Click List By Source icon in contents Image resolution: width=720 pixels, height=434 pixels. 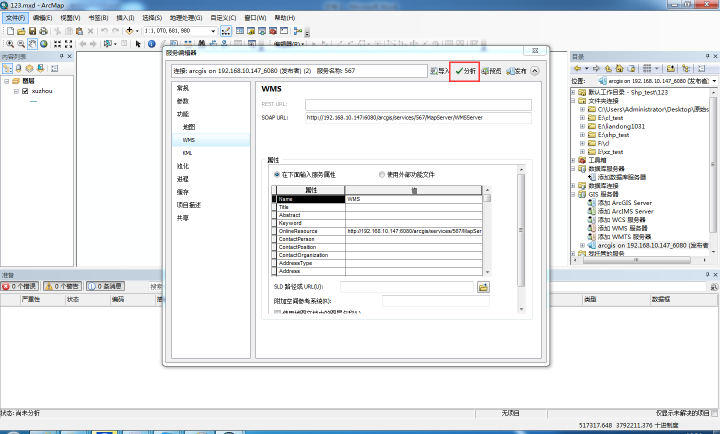(18, 68)
